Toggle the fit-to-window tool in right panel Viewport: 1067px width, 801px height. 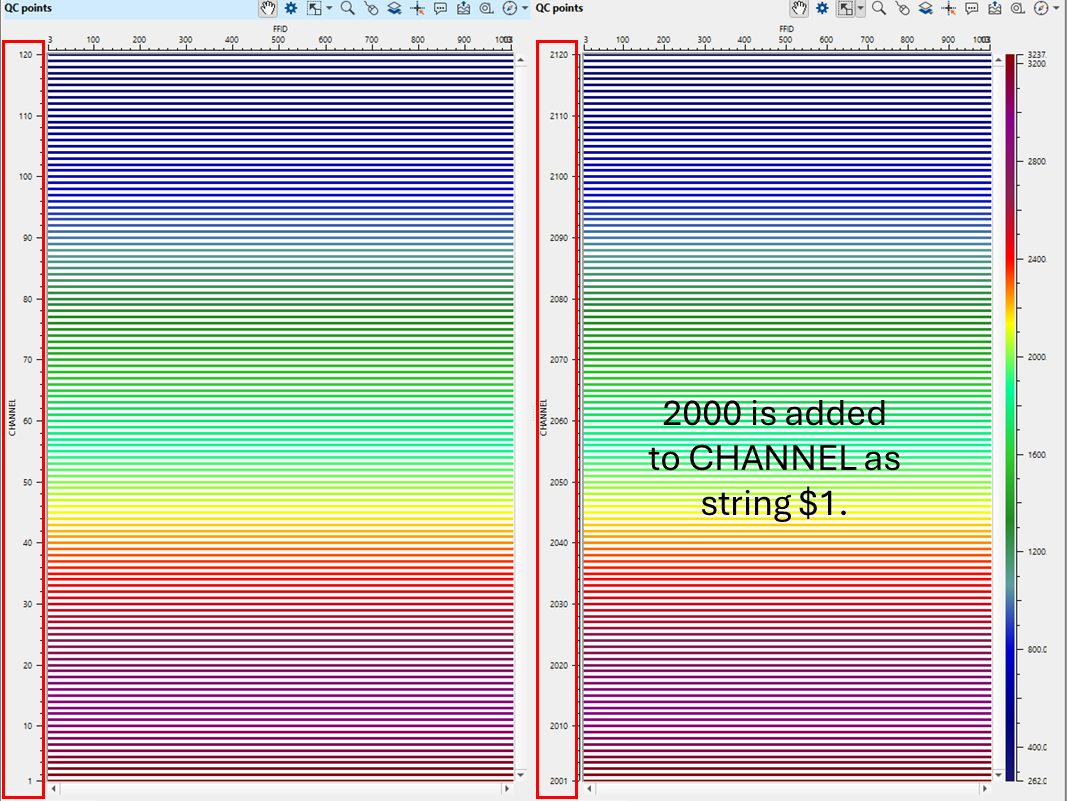pyautogui.click(x=844, y=8)
